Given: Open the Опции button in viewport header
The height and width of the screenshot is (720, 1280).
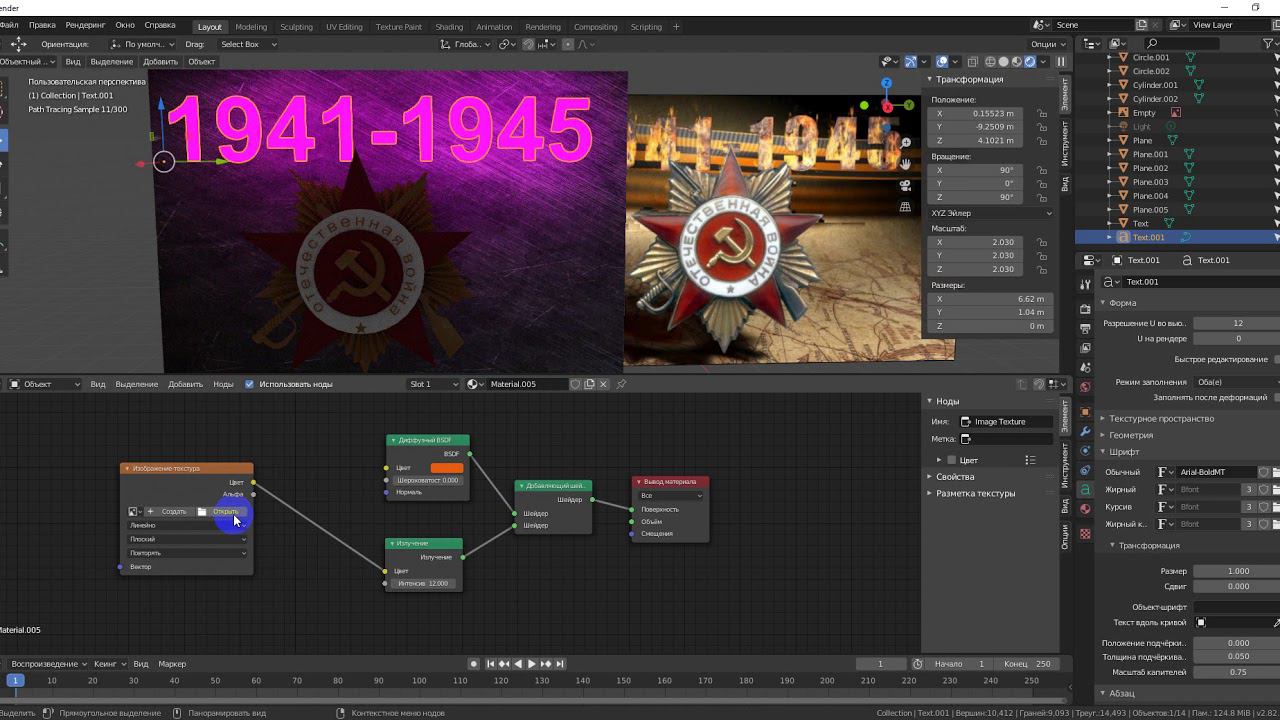Looking at the screenshot, I should pos(1047,44).
